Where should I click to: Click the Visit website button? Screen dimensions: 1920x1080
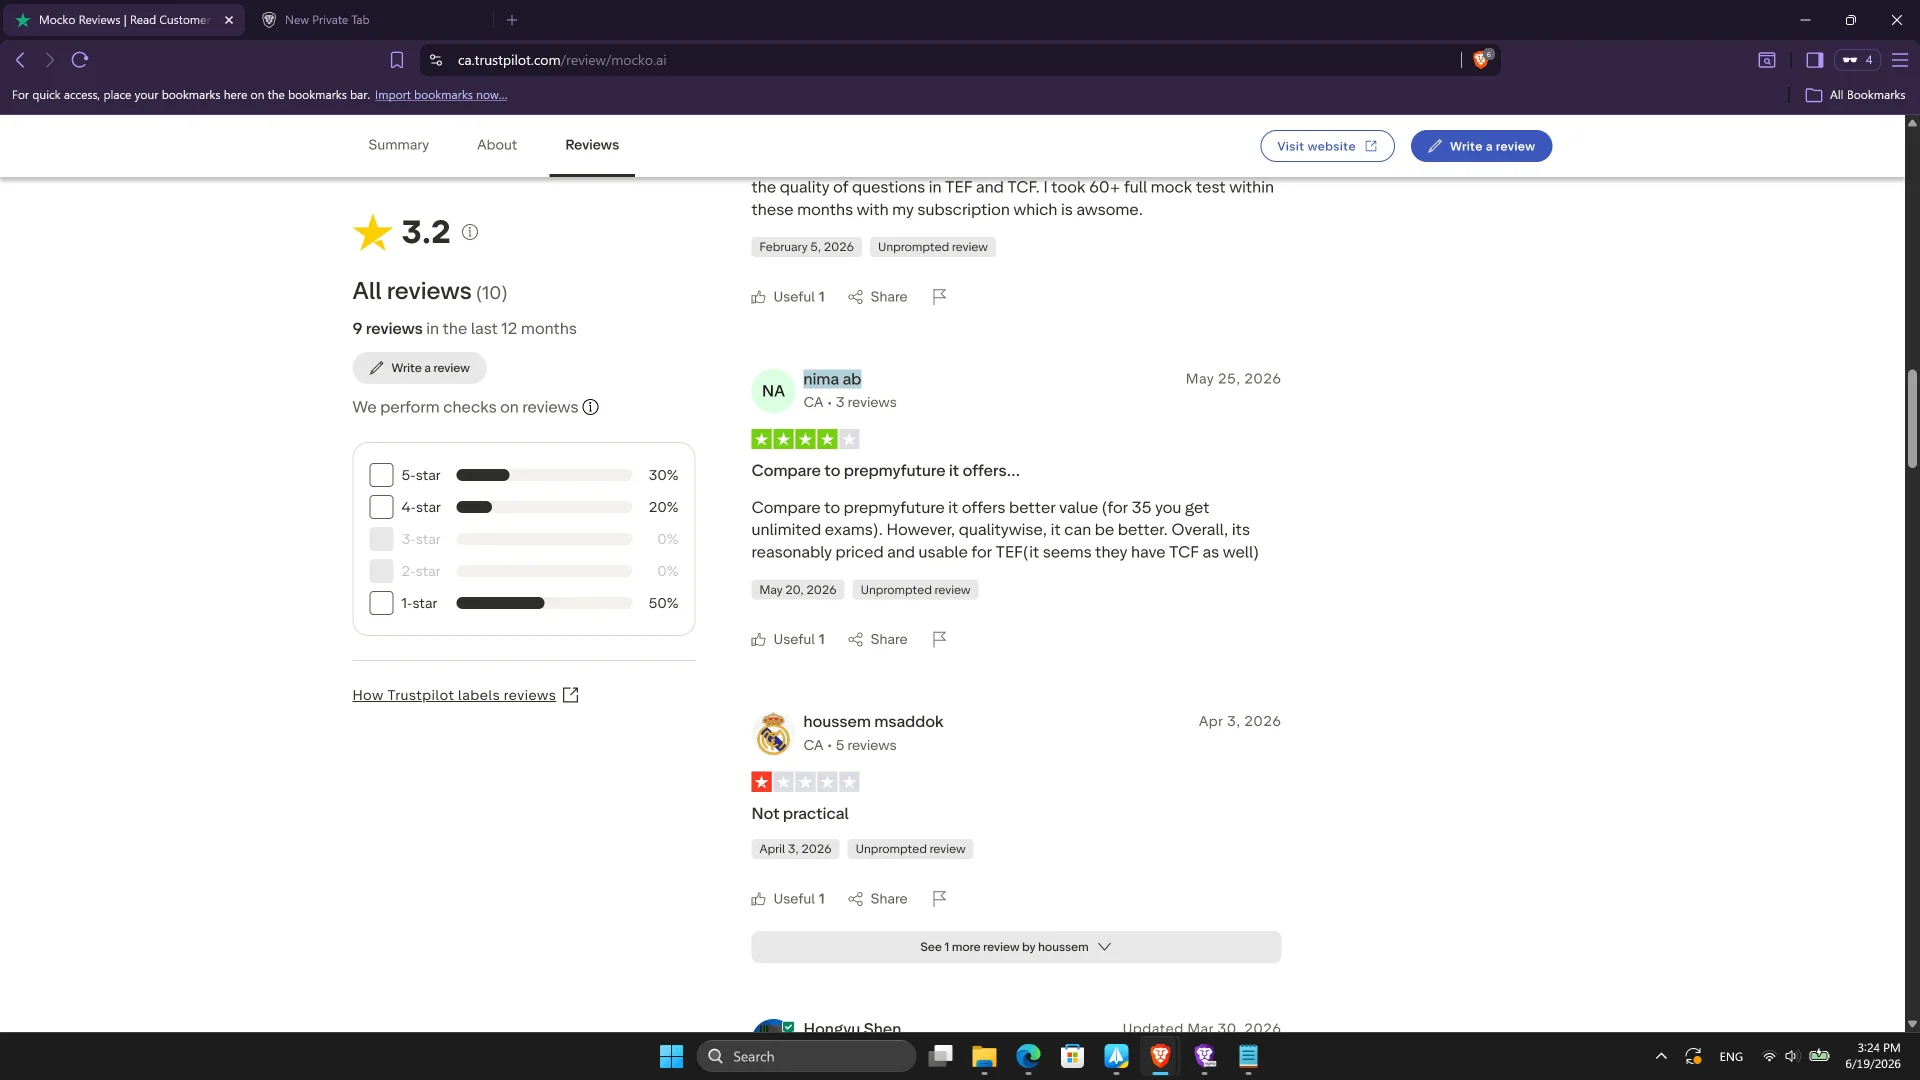click(1327, 146)
